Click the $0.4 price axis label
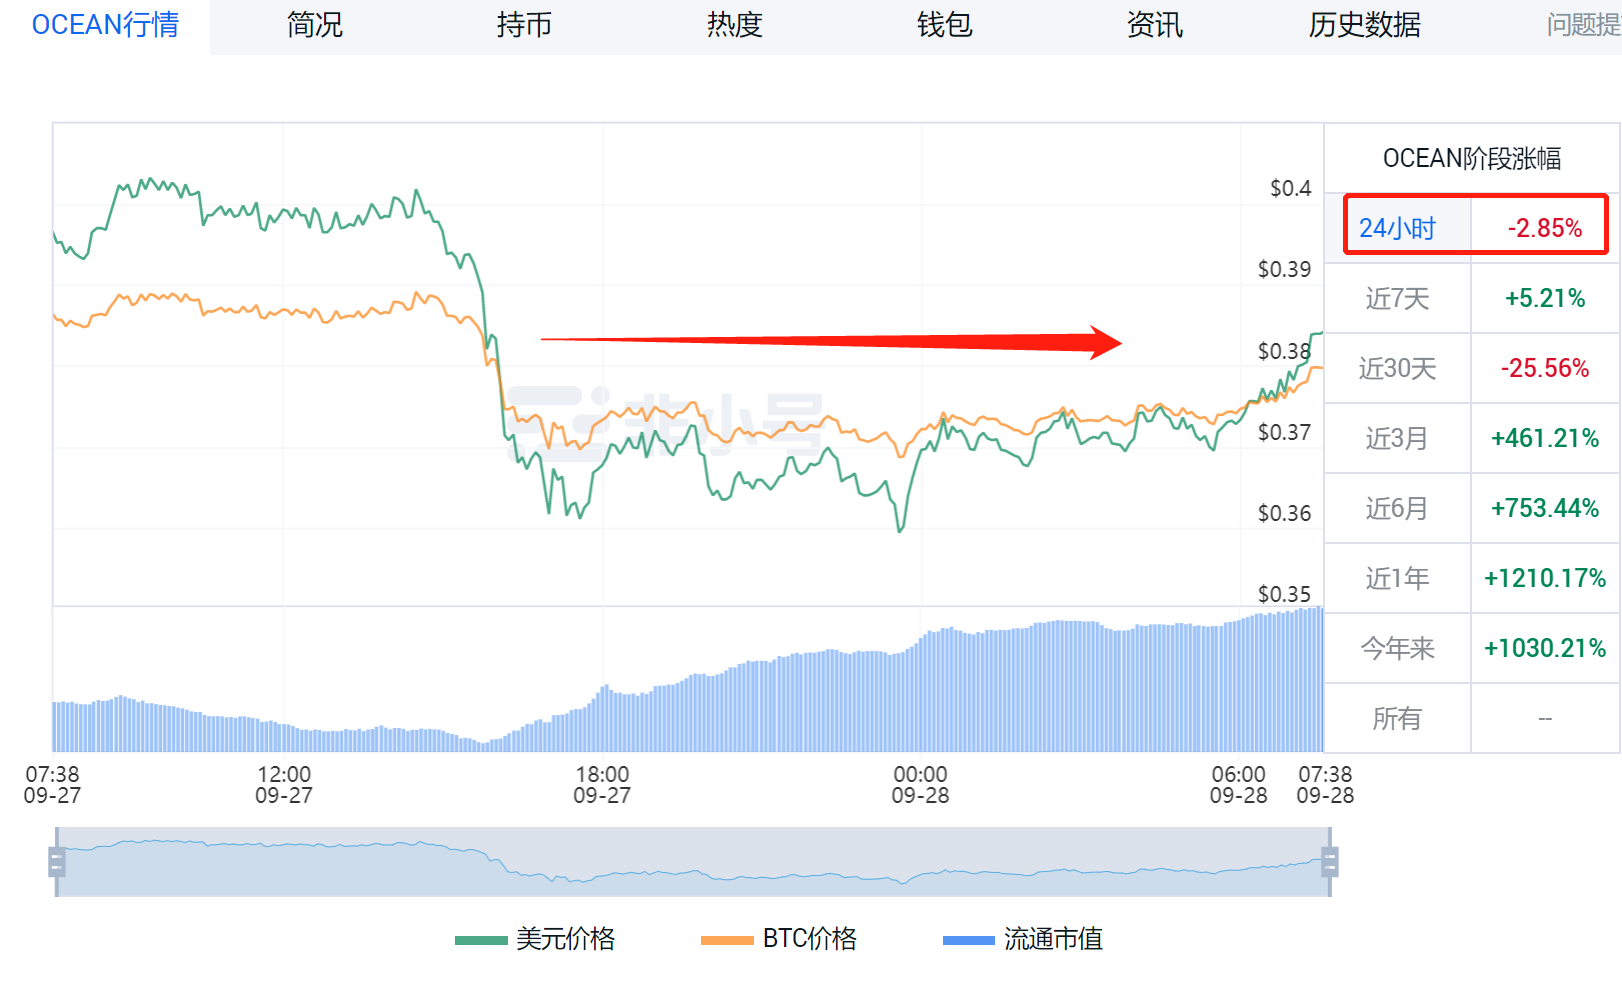This screenshot has width=1622, height=985. pyautogui.click(x=1291, y=188)
